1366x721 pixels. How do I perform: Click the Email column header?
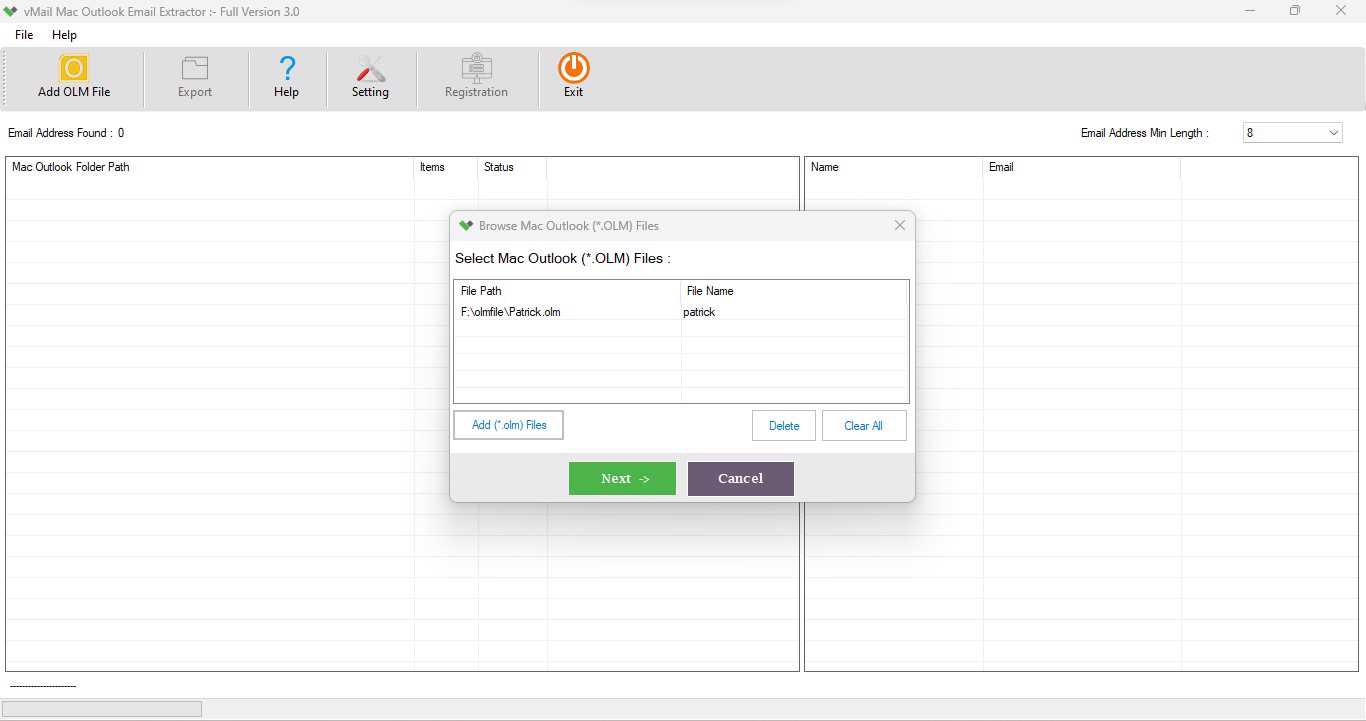coord(1082,167)
